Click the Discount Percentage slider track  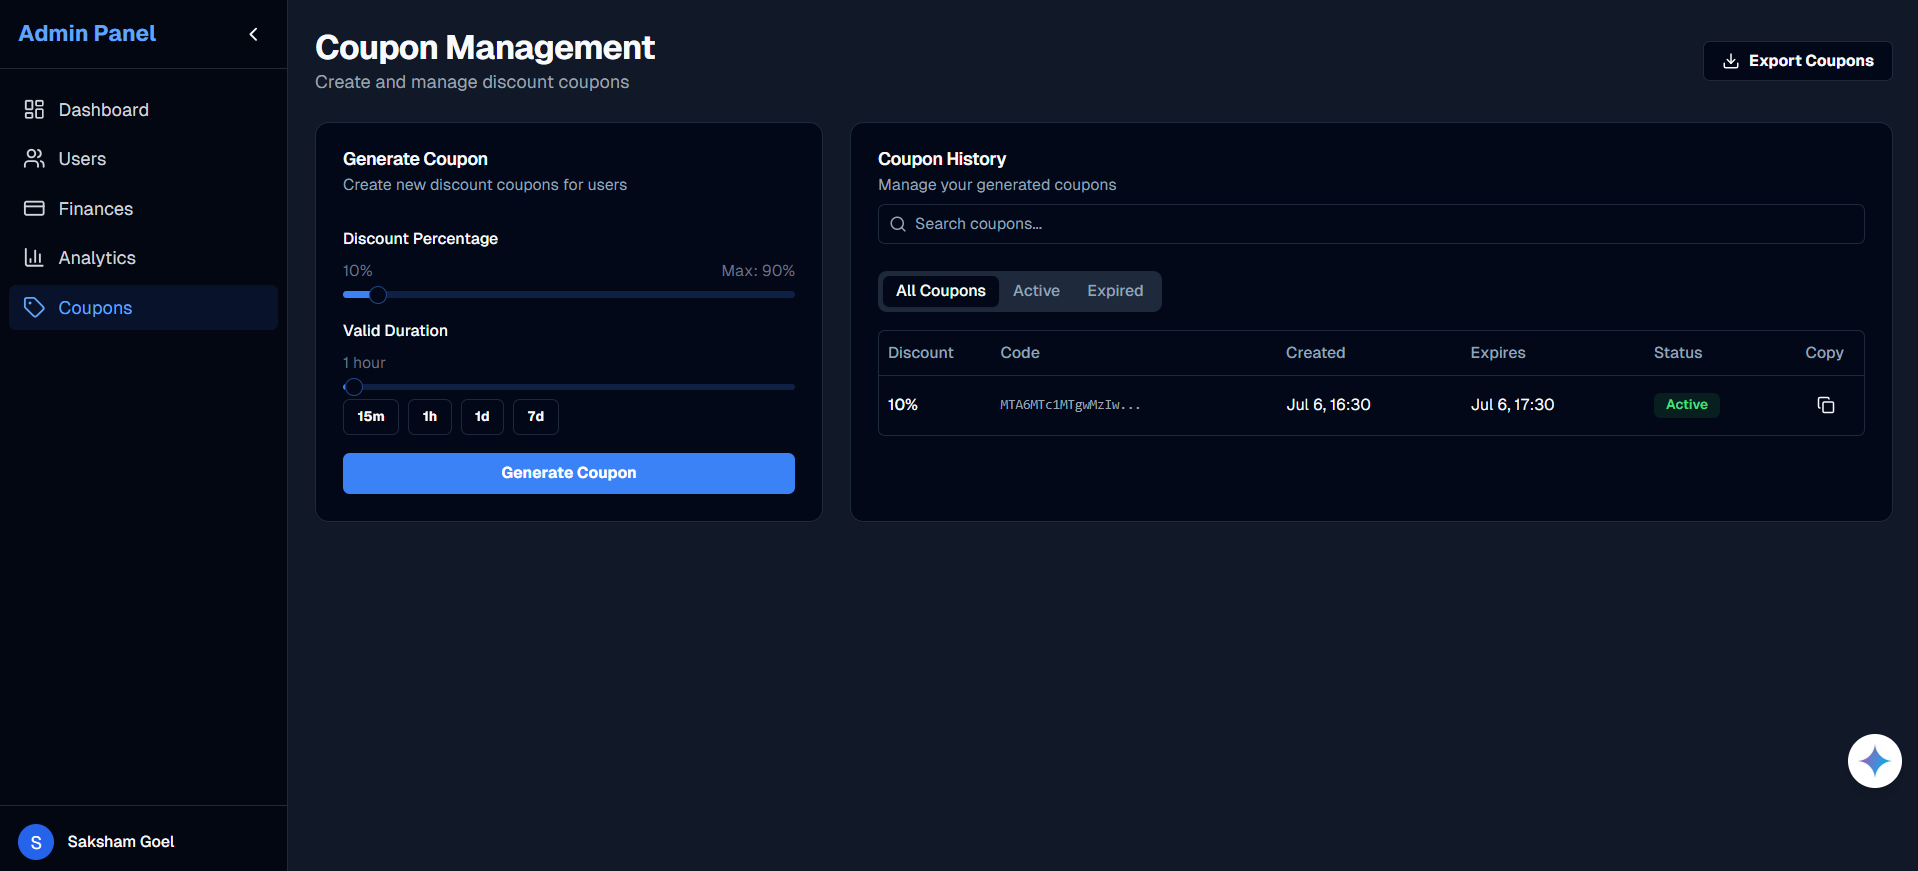[569, 294]
